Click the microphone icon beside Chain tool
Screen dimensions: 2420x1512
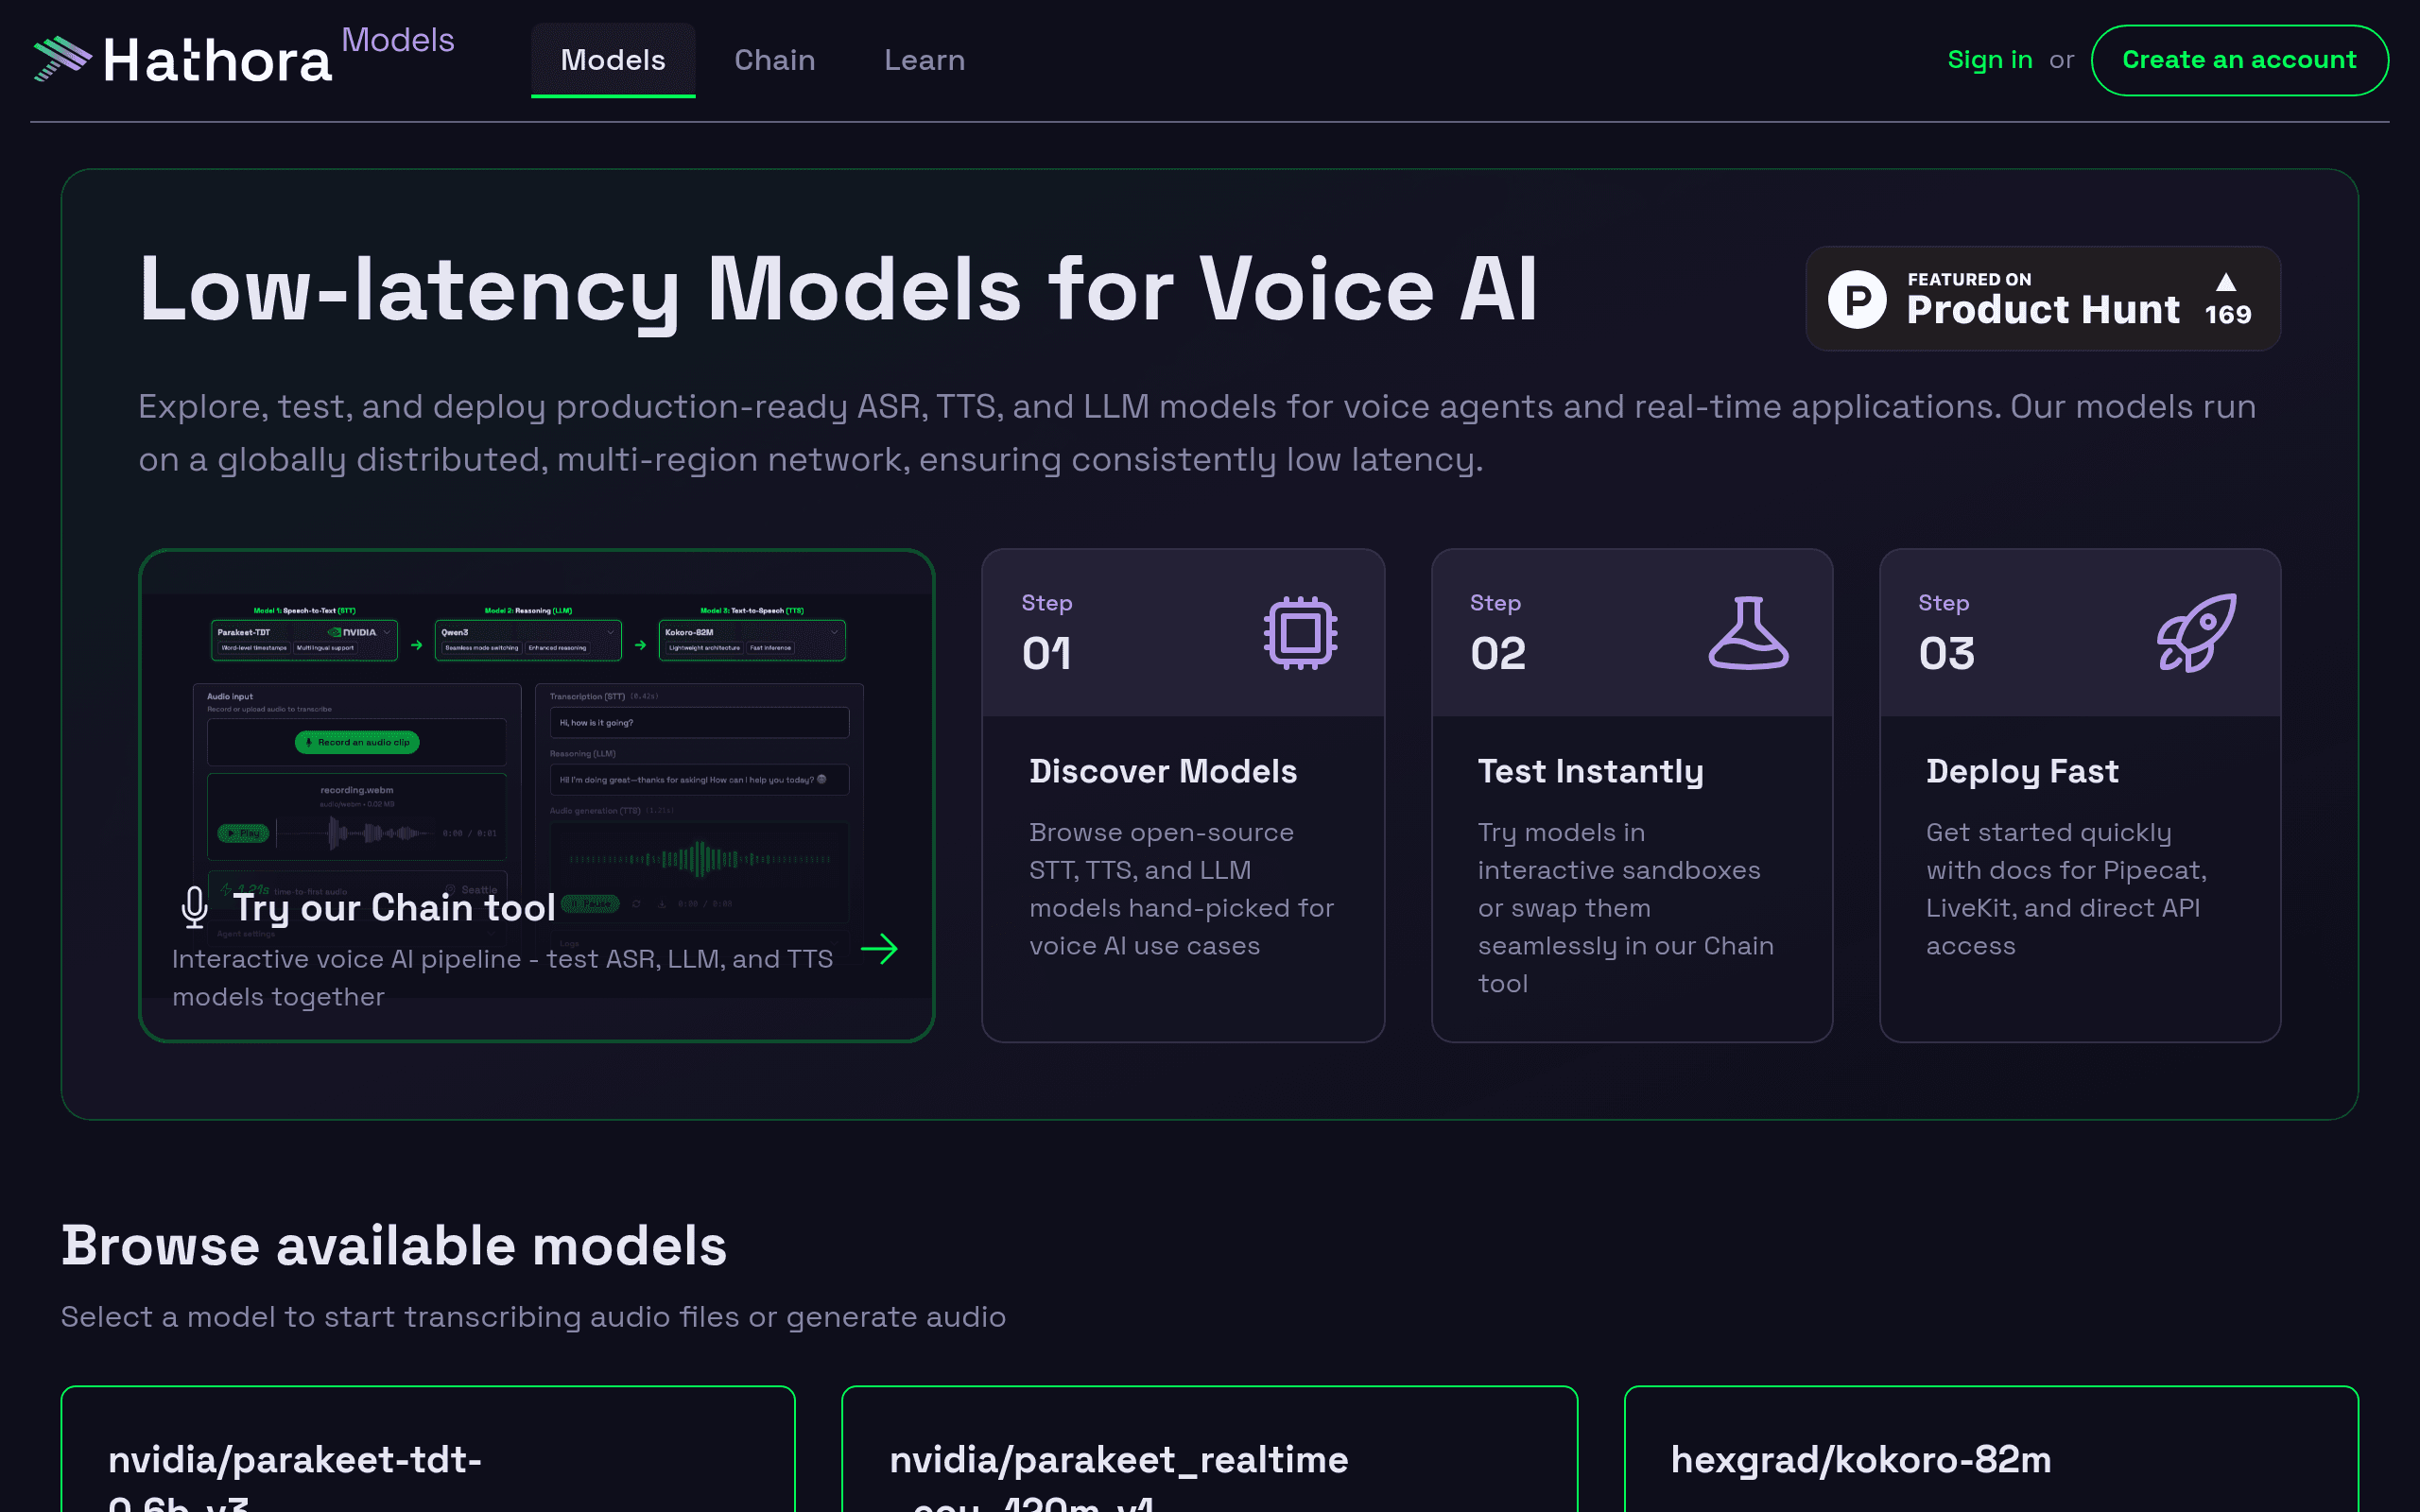pos(194,907)
